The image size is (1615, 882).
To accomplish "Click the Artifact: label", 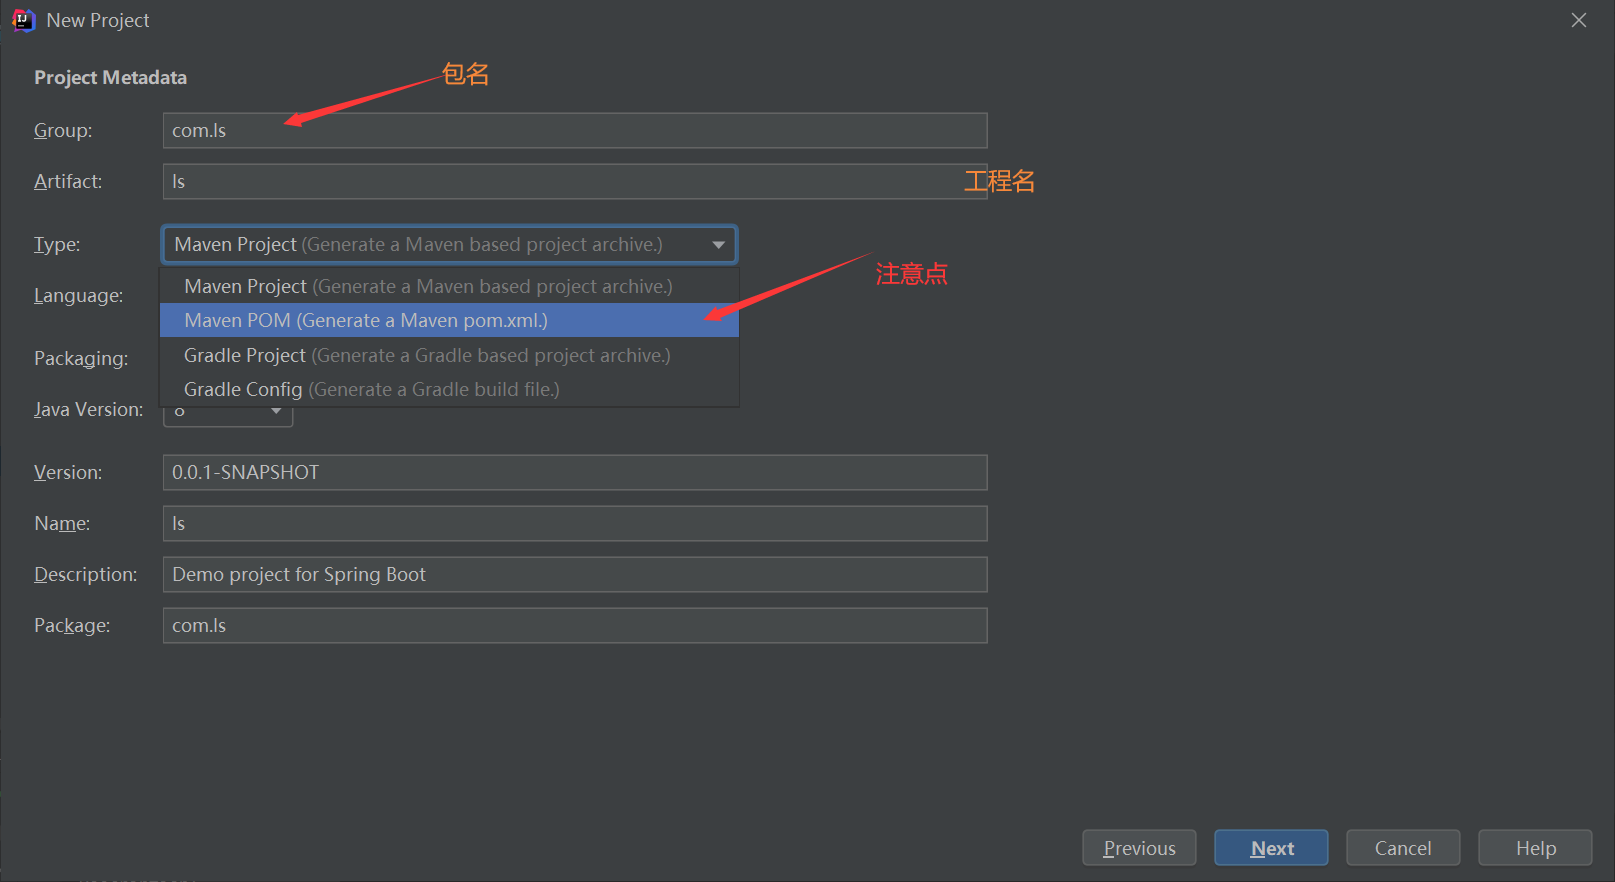I will (x=68, y=182).
